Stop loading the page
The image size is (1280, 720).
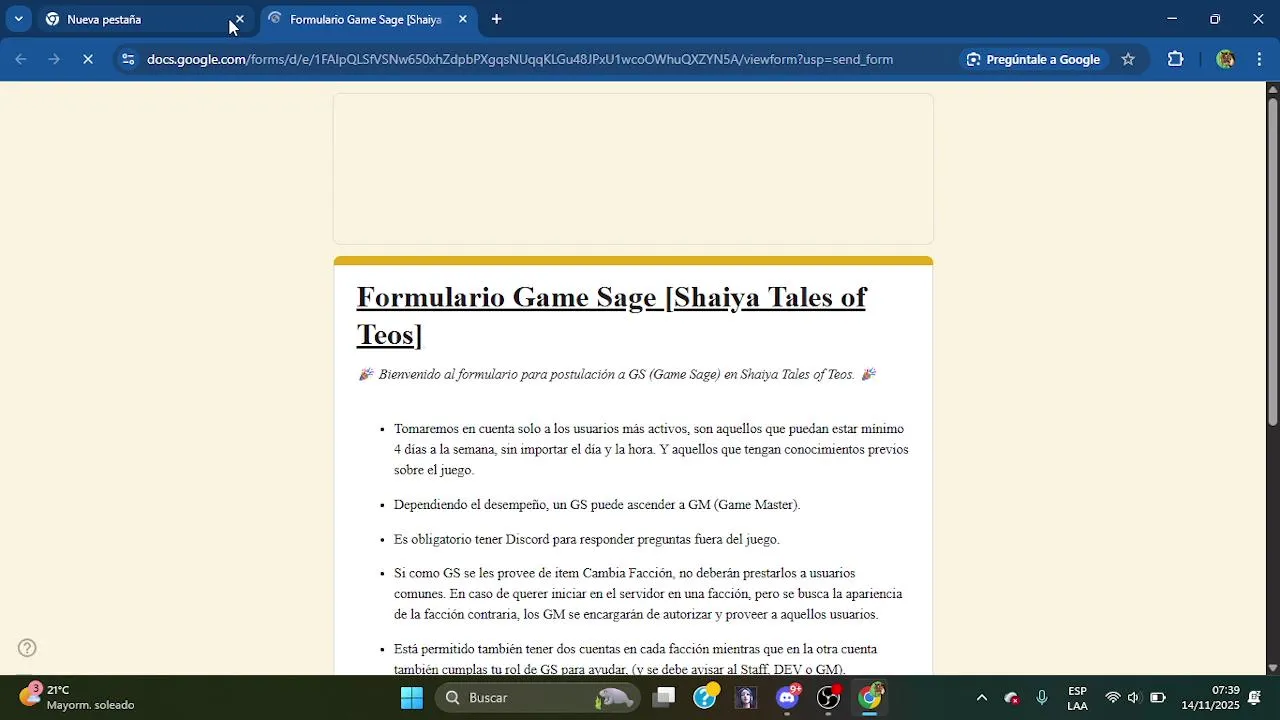(88, 59)
